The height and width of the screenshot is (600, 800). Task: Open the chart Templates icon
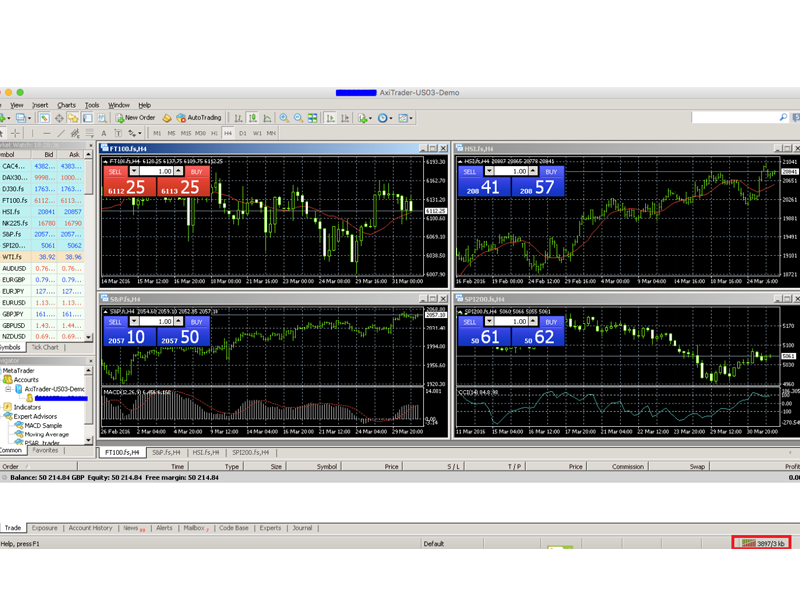(x=403, y=118)
